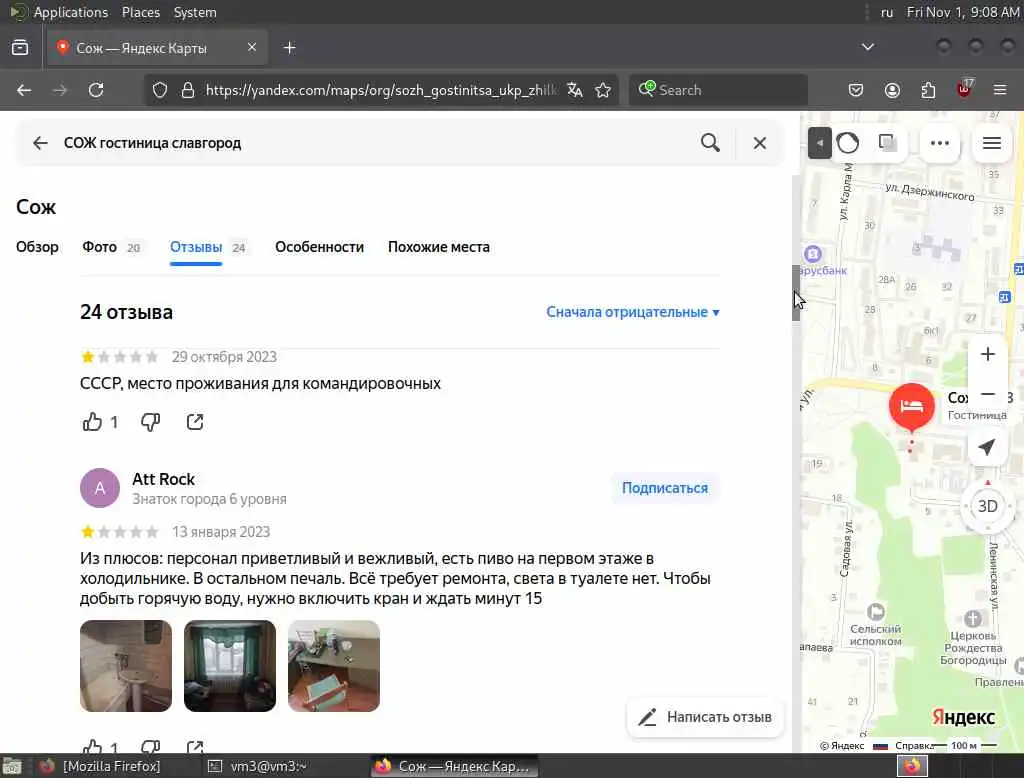Open the Справка link on the map
The width and height of the screenshot is (1024, 778).
[x=914, y=746]
